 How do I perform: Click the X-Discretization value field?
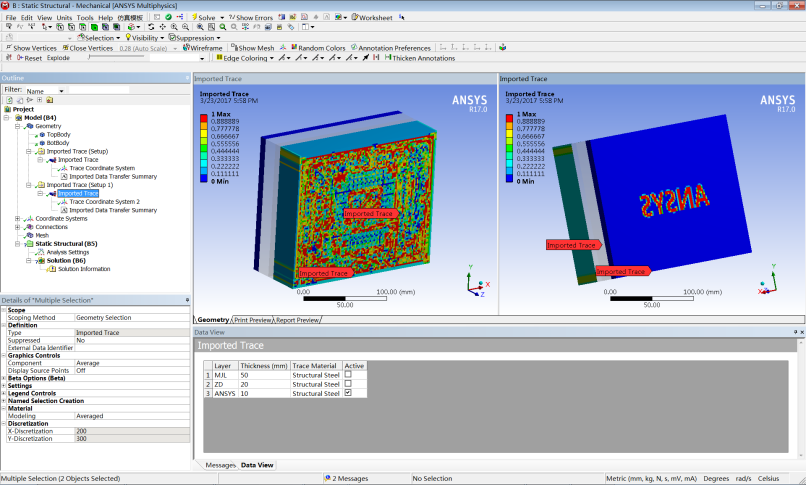(x=132, y=431)
